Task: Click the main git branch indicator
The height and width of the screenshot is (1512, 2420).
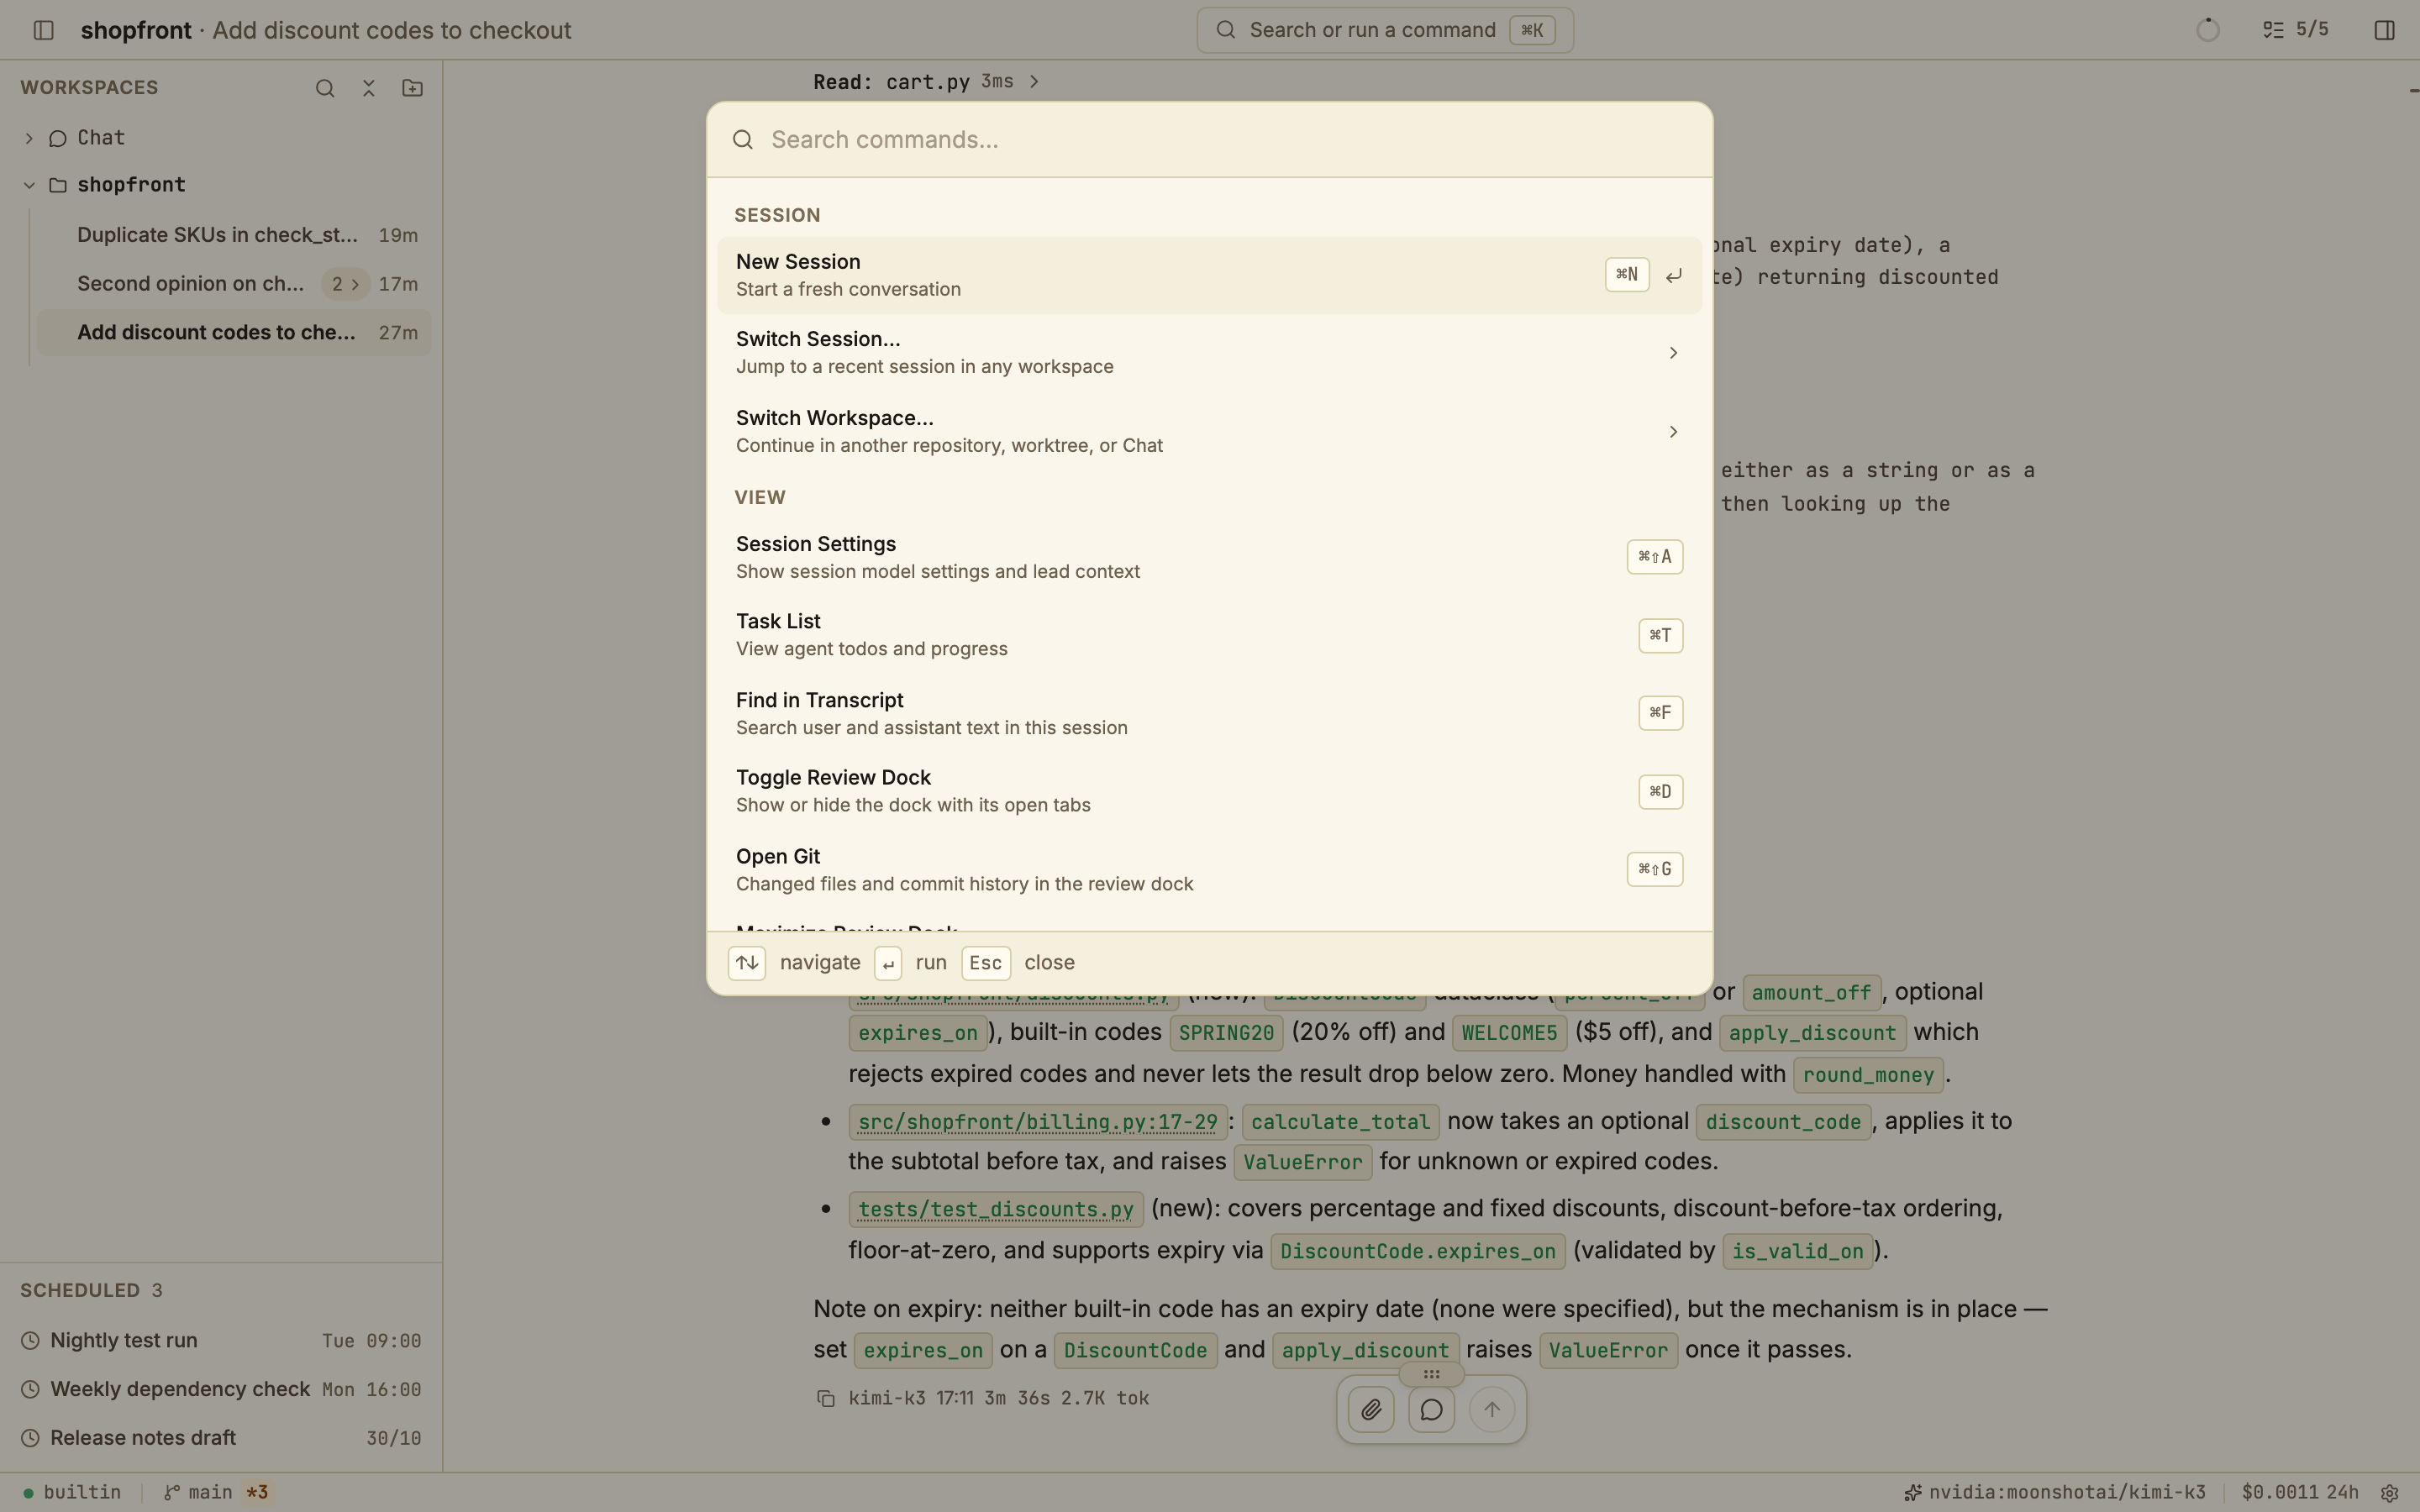Action: point(216,1492)
